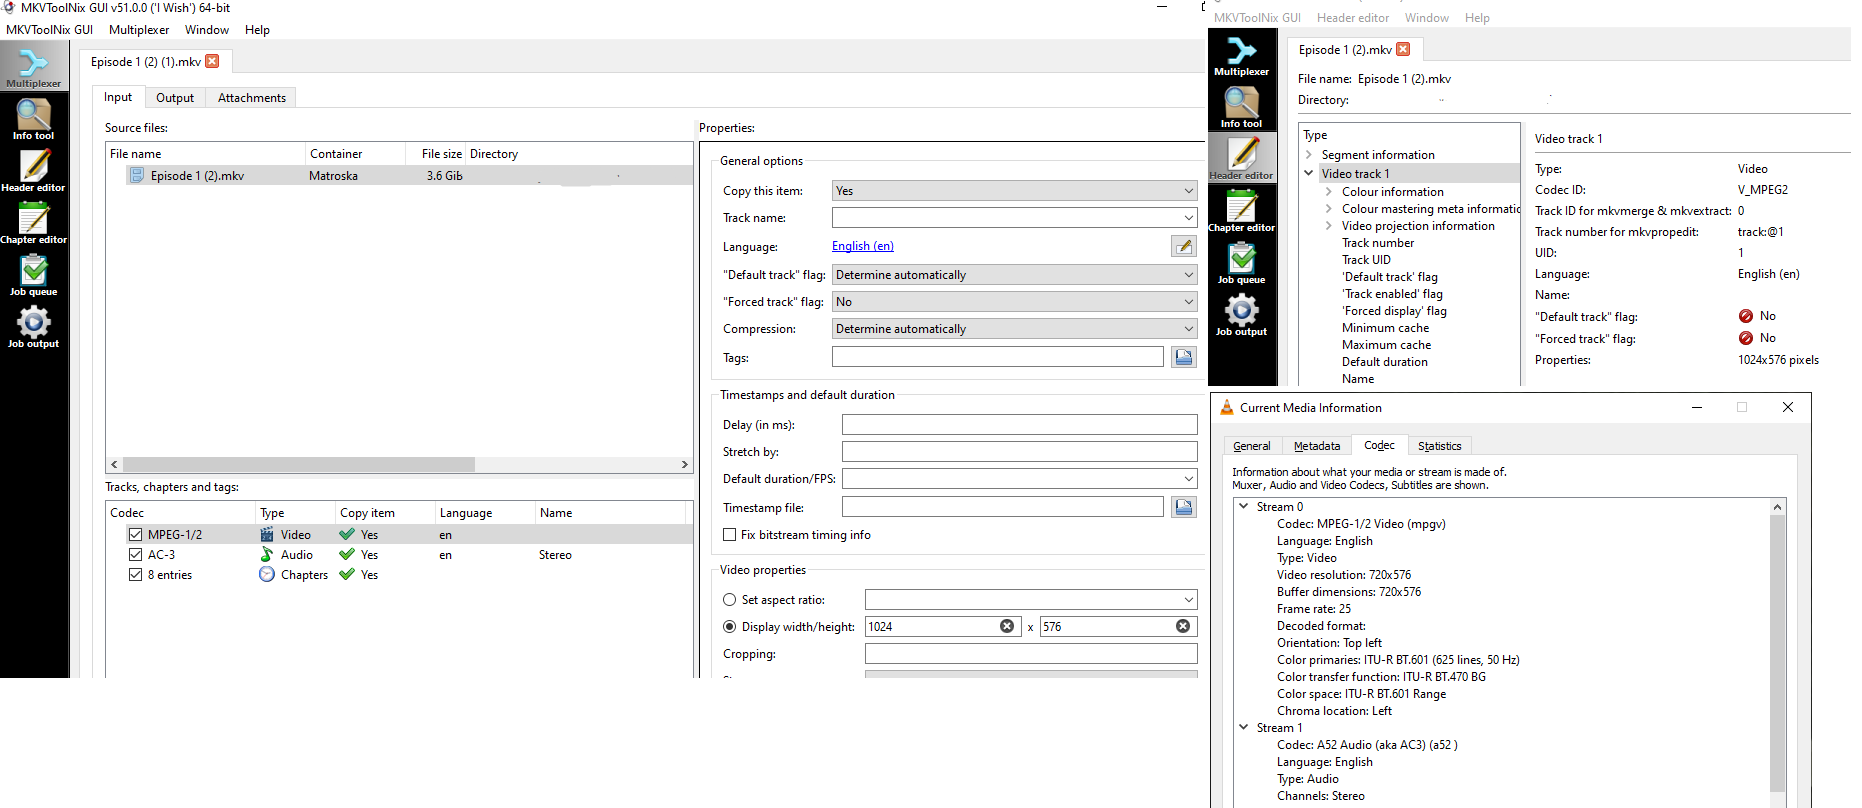1862x808 pixels.
Task: Switch to VLC Metadata tab
Action: [1317, 446]
